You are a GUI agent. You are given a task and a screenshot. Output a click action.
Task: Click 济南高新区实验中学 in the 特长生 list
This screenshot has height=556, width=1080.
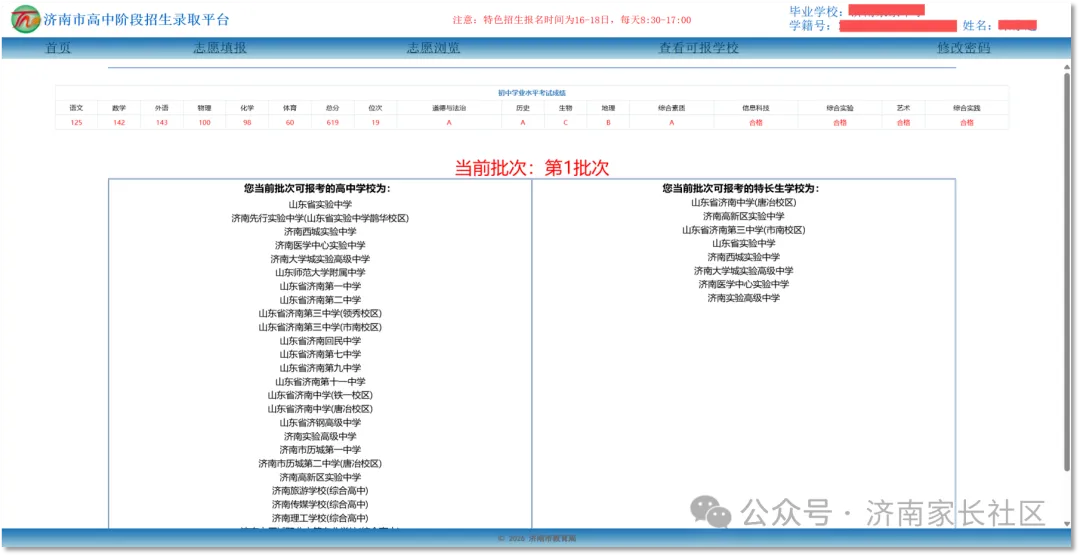[x=743, y=216]
